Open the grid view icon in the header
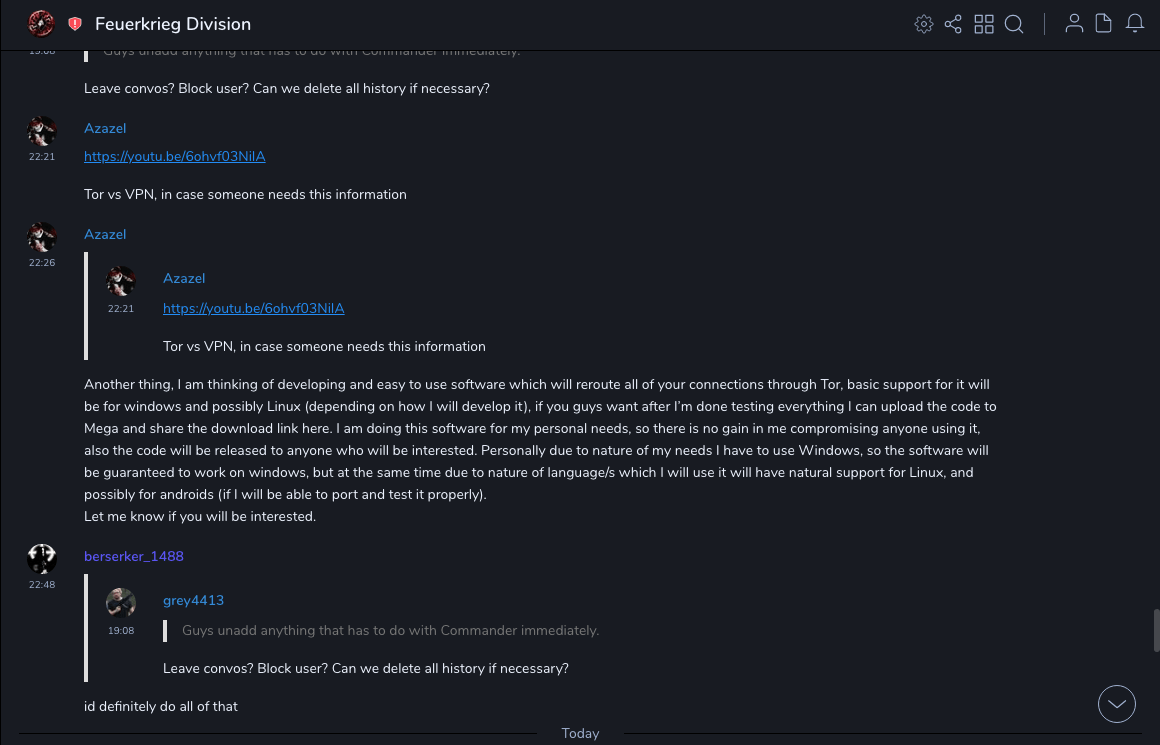 tap(984, 24)
